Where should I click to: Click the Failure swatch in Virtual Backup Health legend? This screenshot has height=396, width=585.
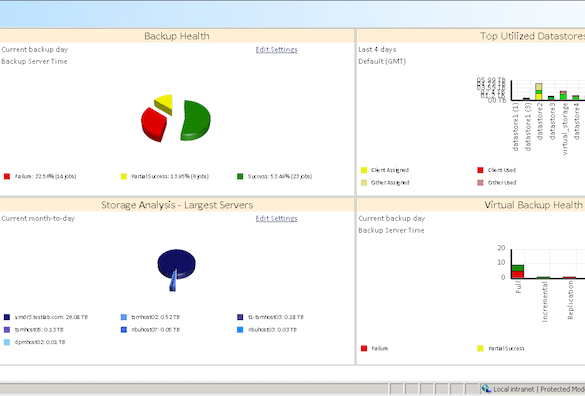[x=364, y=348]
